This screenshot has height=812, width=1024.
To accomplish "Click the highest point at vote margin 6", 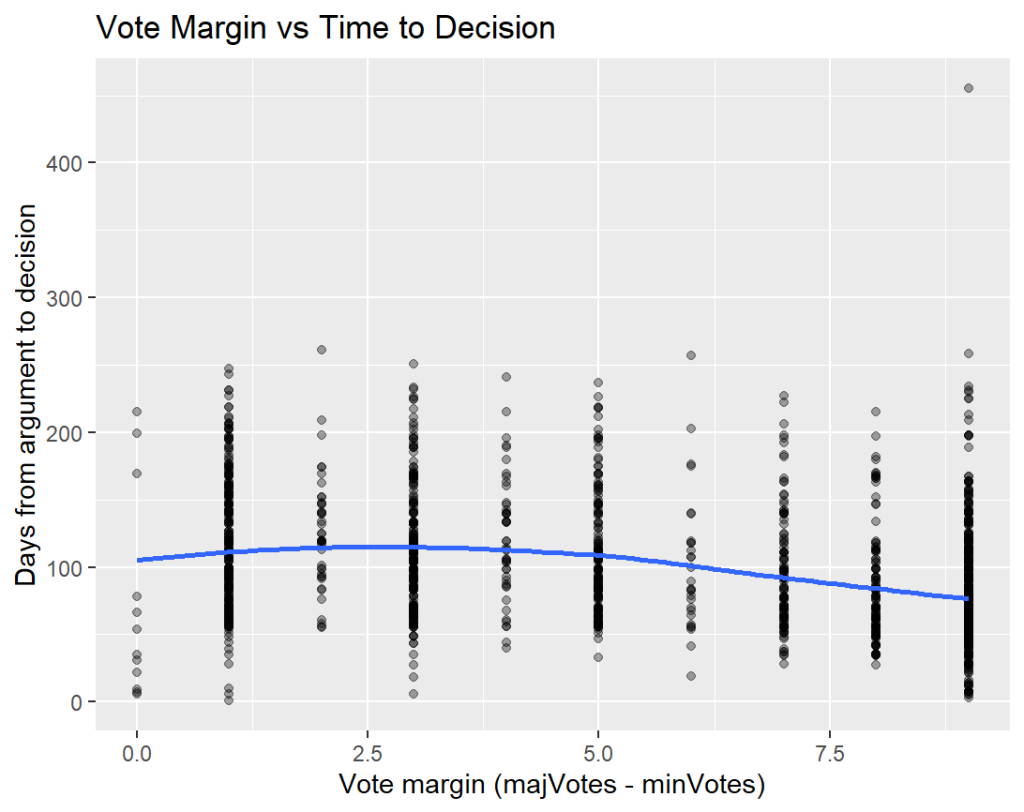I will click(x=690, y=355).
